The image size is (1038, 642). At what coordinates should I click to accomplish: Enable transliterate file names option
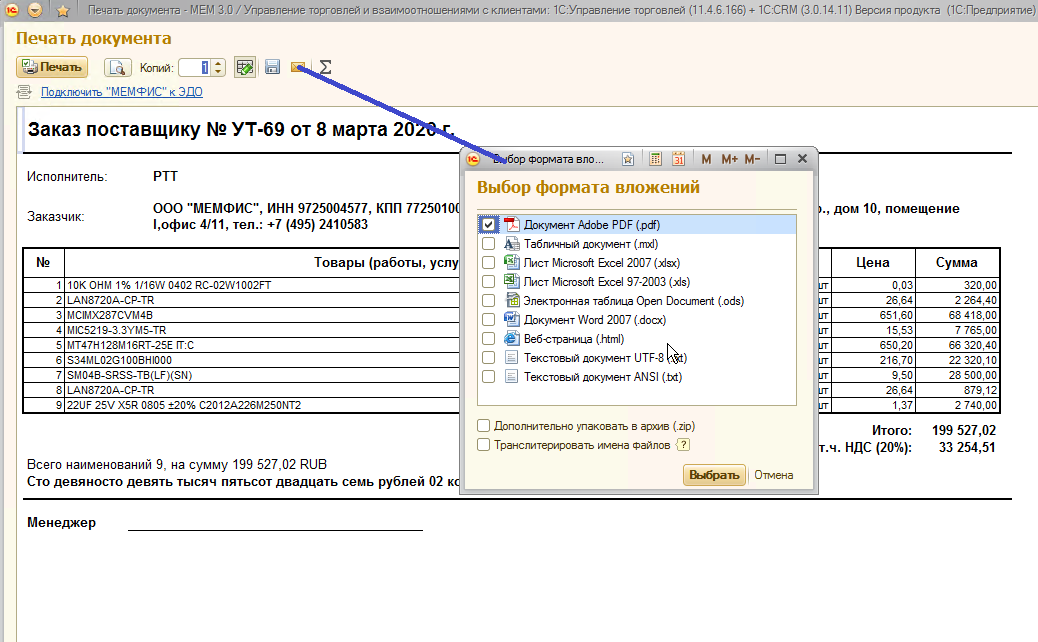coord(484,446)
